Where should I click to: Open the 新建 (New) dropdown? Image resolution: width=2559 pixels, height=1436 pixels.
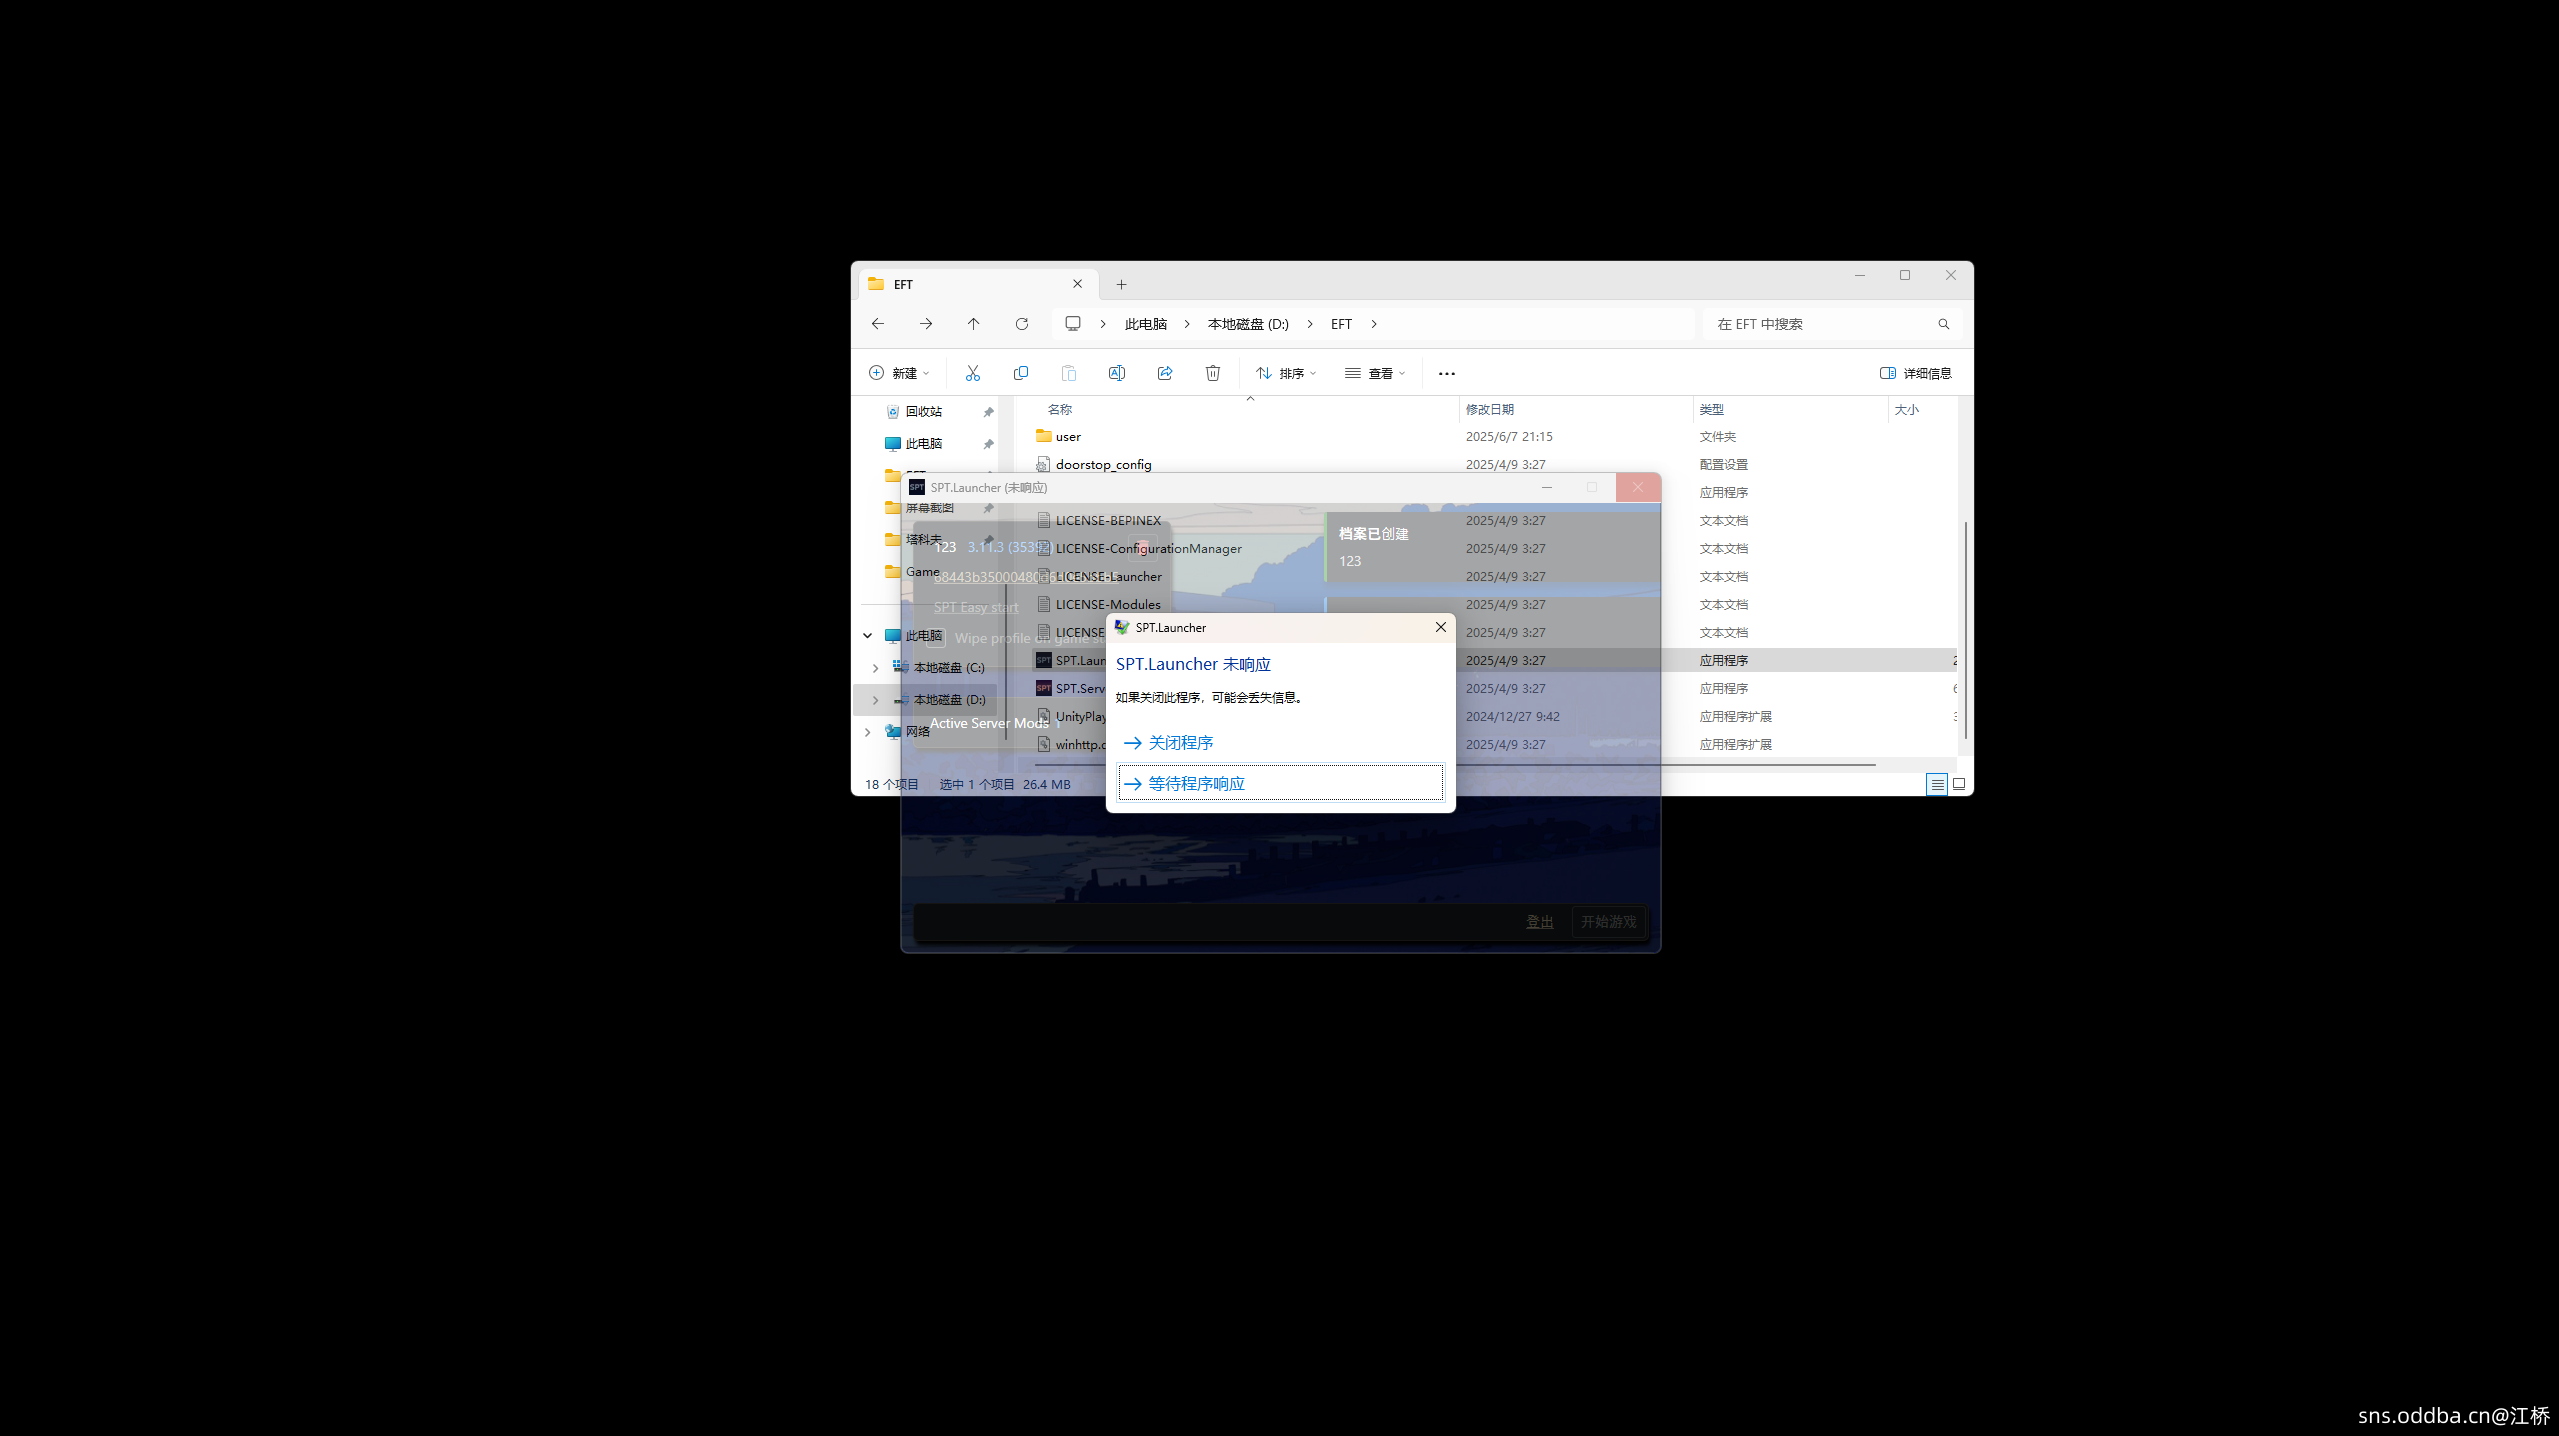coord(898,373)
